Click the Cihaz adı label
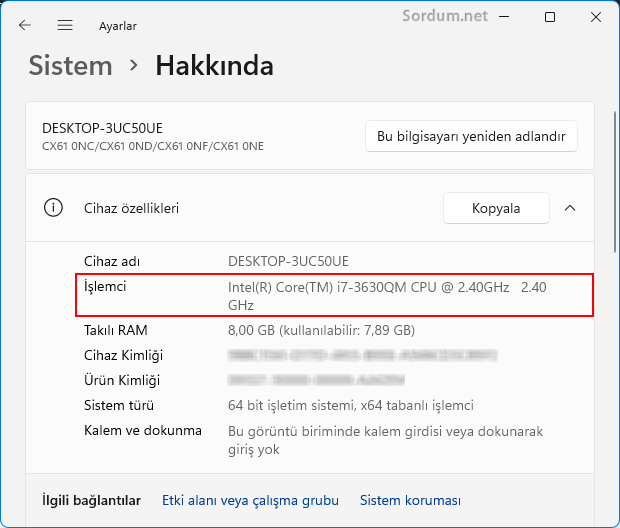 (112, 261)
